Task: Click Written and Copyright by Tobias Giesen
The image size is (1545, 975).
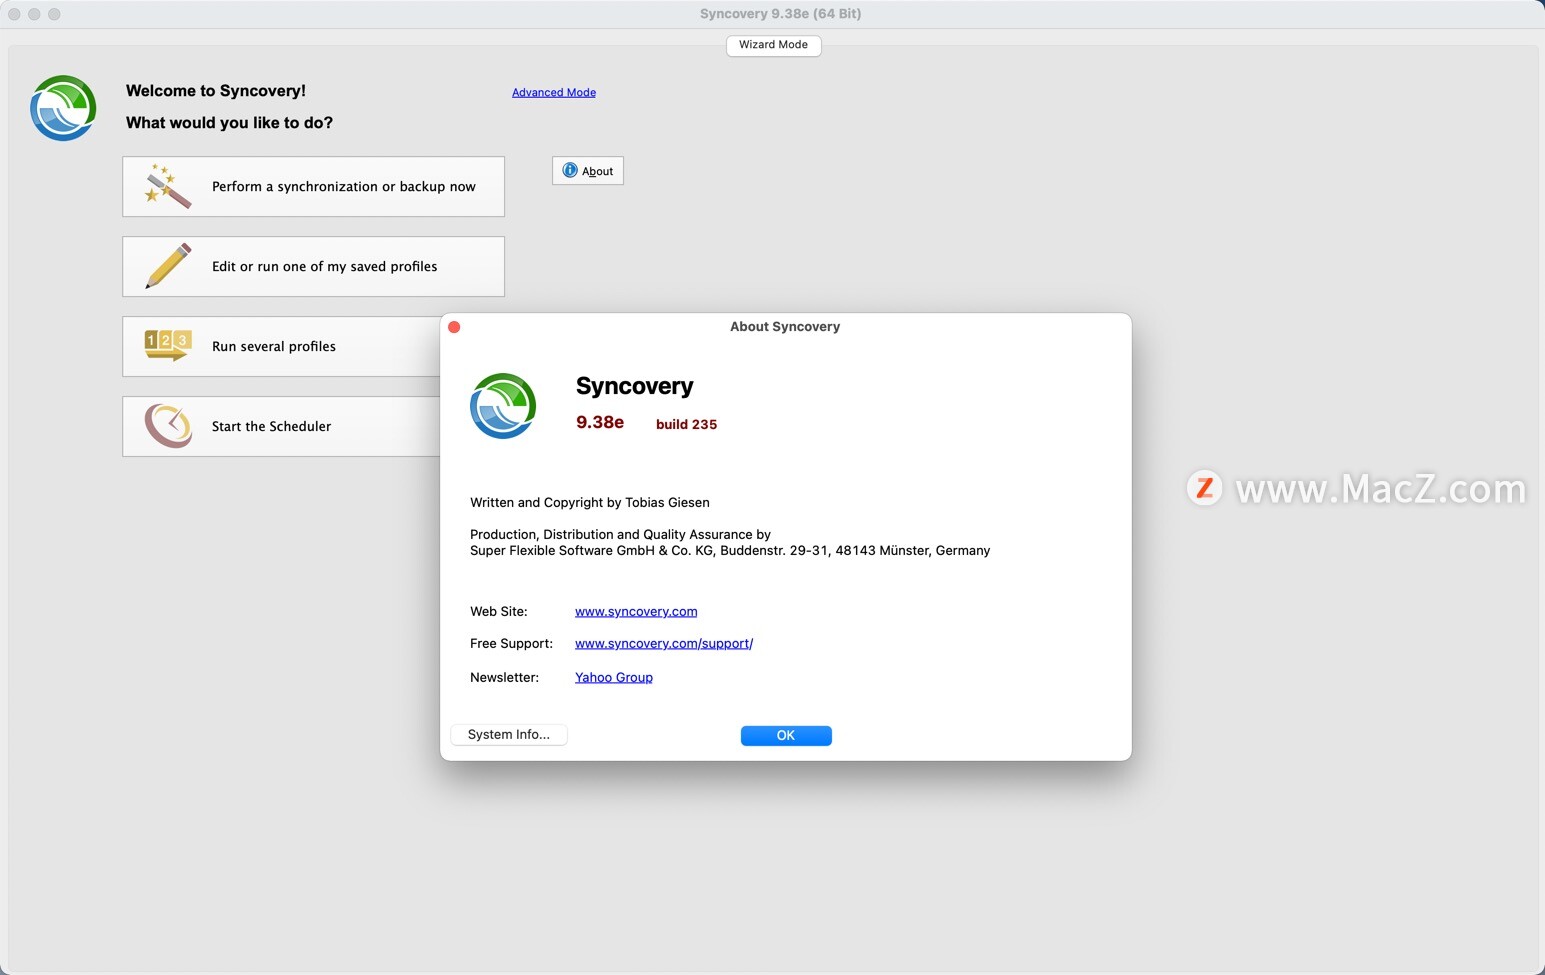Action: click(590, 502)
